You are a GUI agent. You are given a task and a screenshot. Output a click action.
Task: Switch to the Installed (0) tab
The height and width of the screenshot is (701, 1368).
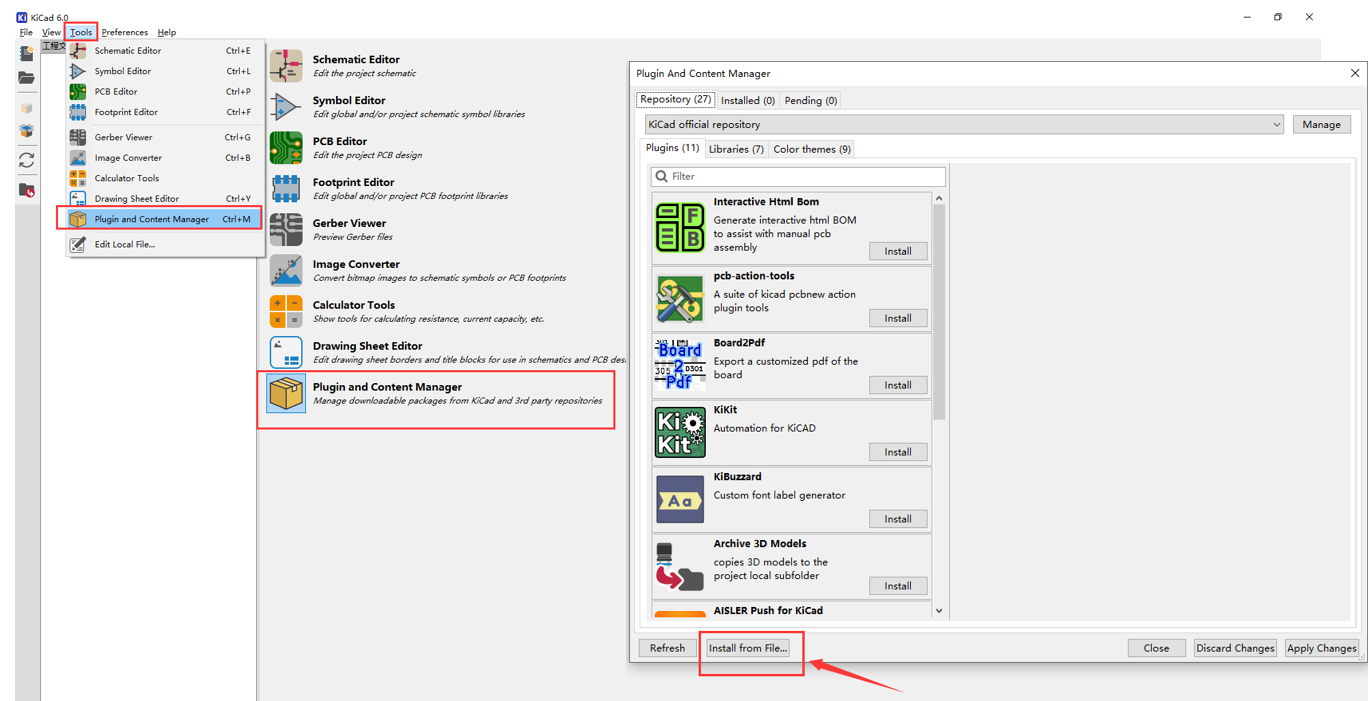748,100
